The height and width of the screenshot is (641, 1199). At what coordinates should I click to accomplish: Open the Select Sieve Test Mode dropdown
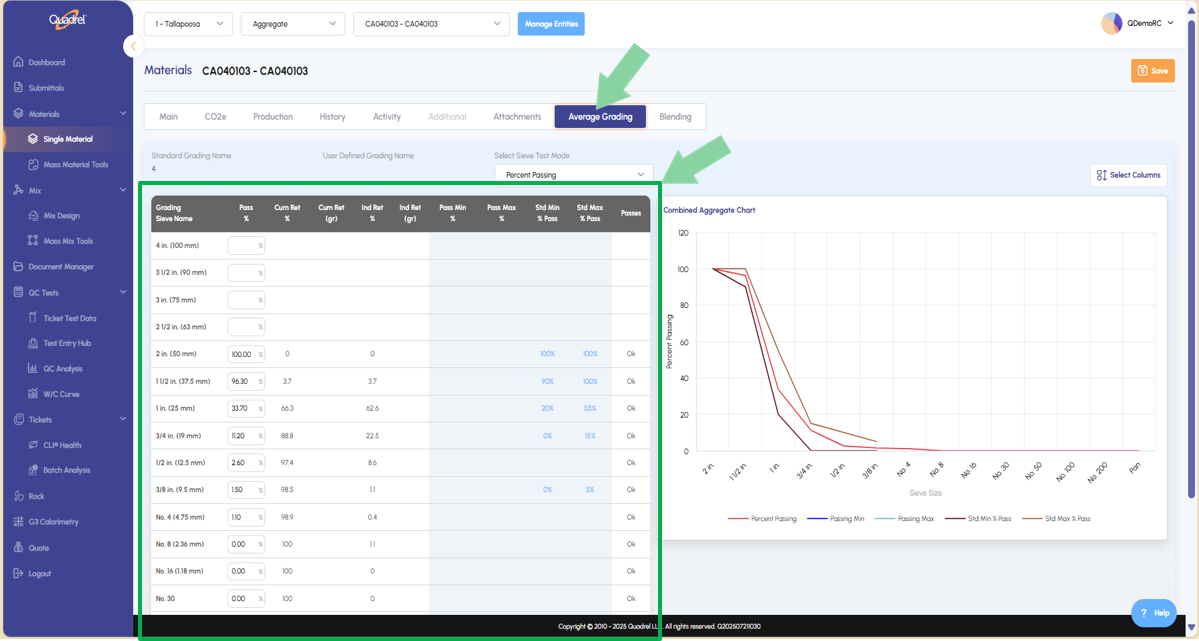click(x=573, y=175)
